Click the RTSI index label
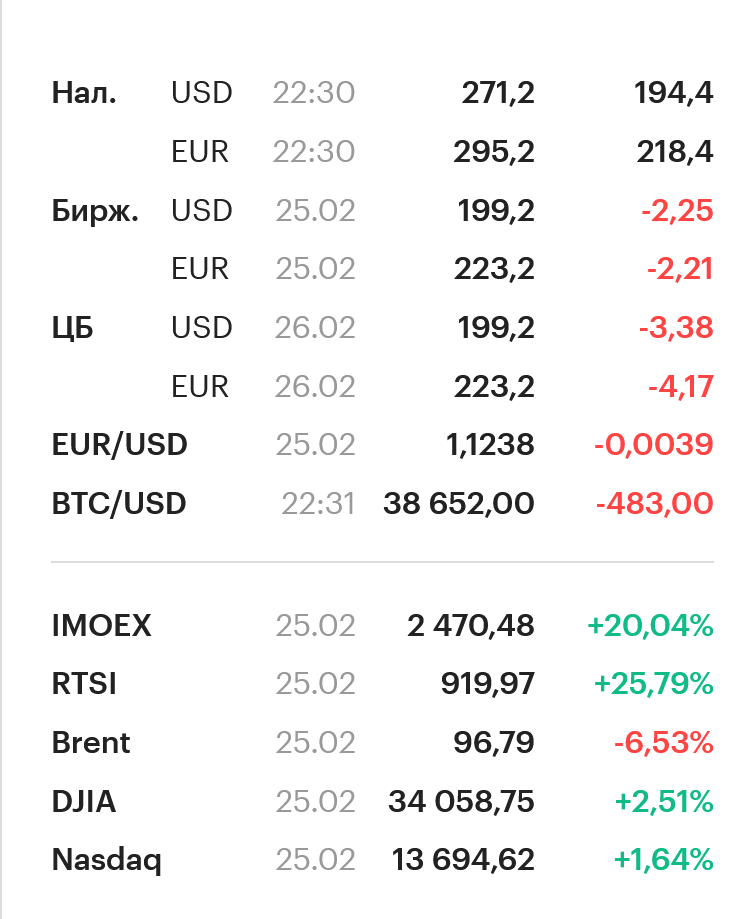The width and height of the screenshot is (750, 919). click(x=84, y=685)
